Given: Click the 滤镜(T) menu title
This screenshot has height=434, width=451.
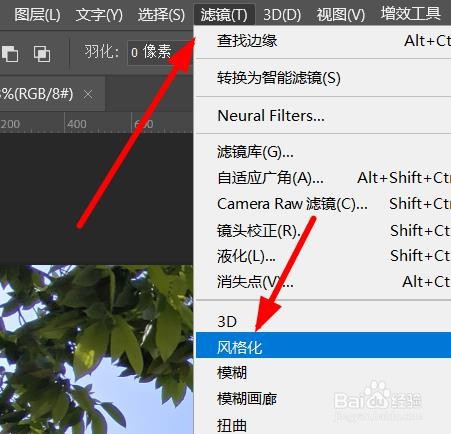Looking at the screenshot, I should [224, 15].
